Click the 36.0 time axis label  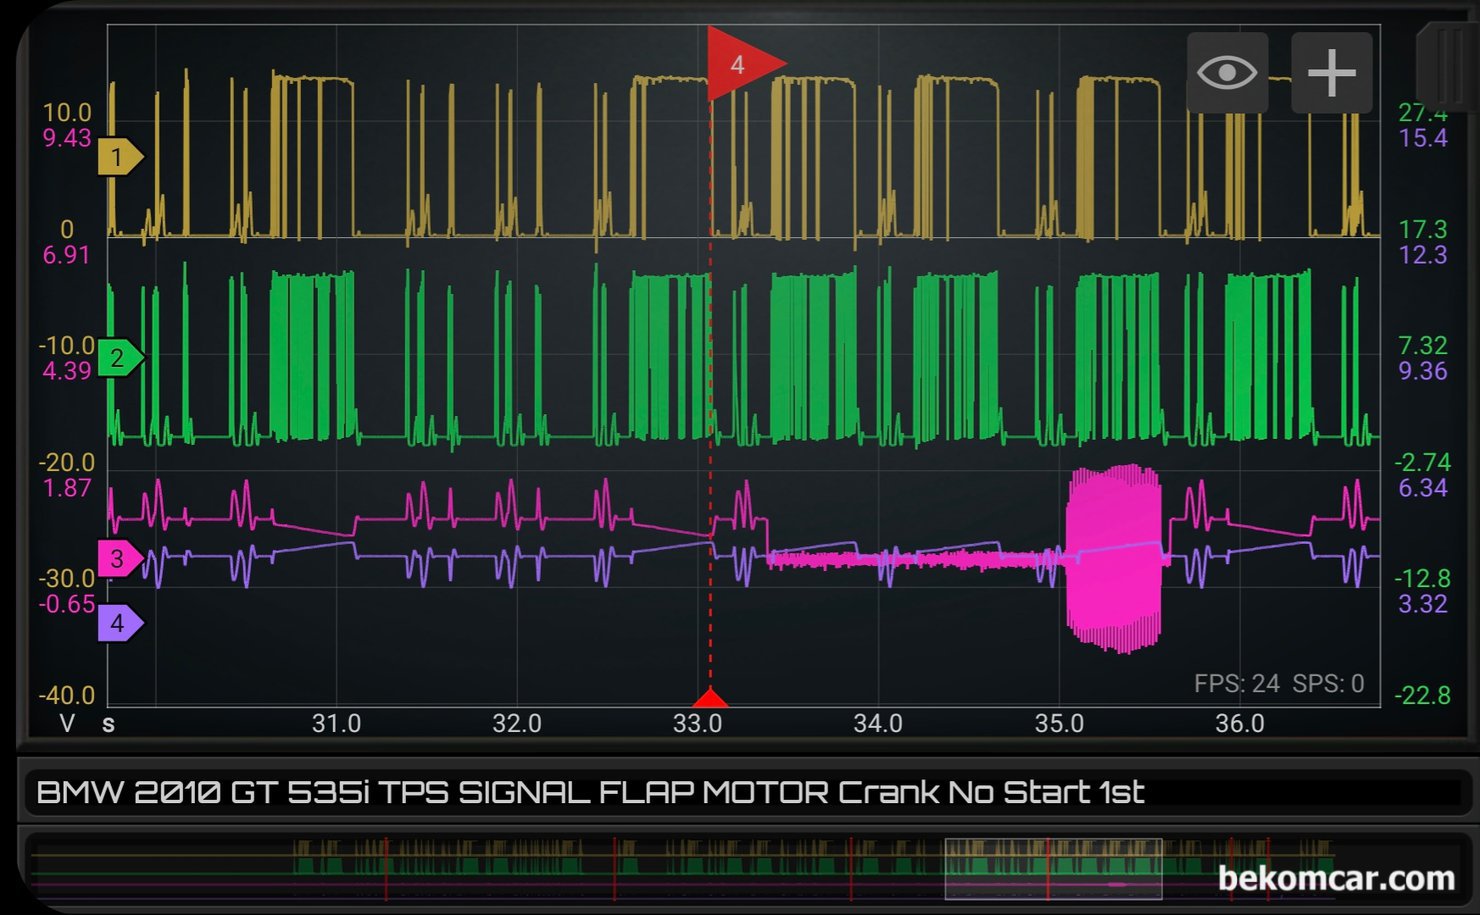(x=1240, y=723)
